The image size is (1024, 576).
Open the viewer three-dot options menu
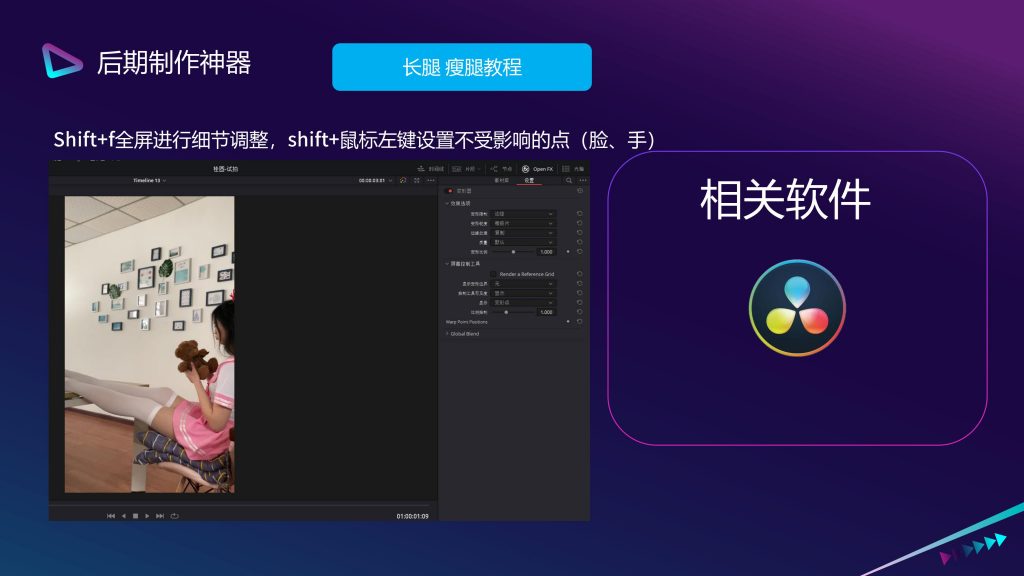[x=431, y=180]
